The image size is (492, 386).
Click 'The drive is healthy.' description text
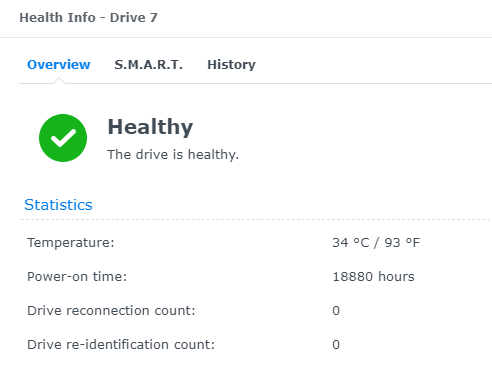pyautogui.click(x=173, y=155)
